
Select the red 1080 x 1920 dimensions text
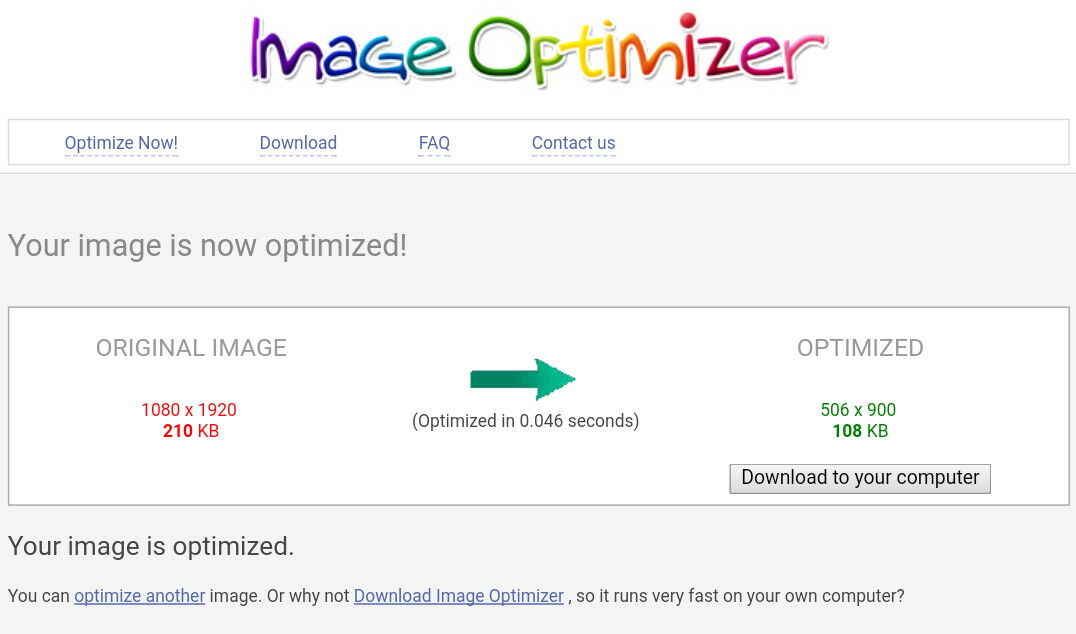(x=189, y=410)
